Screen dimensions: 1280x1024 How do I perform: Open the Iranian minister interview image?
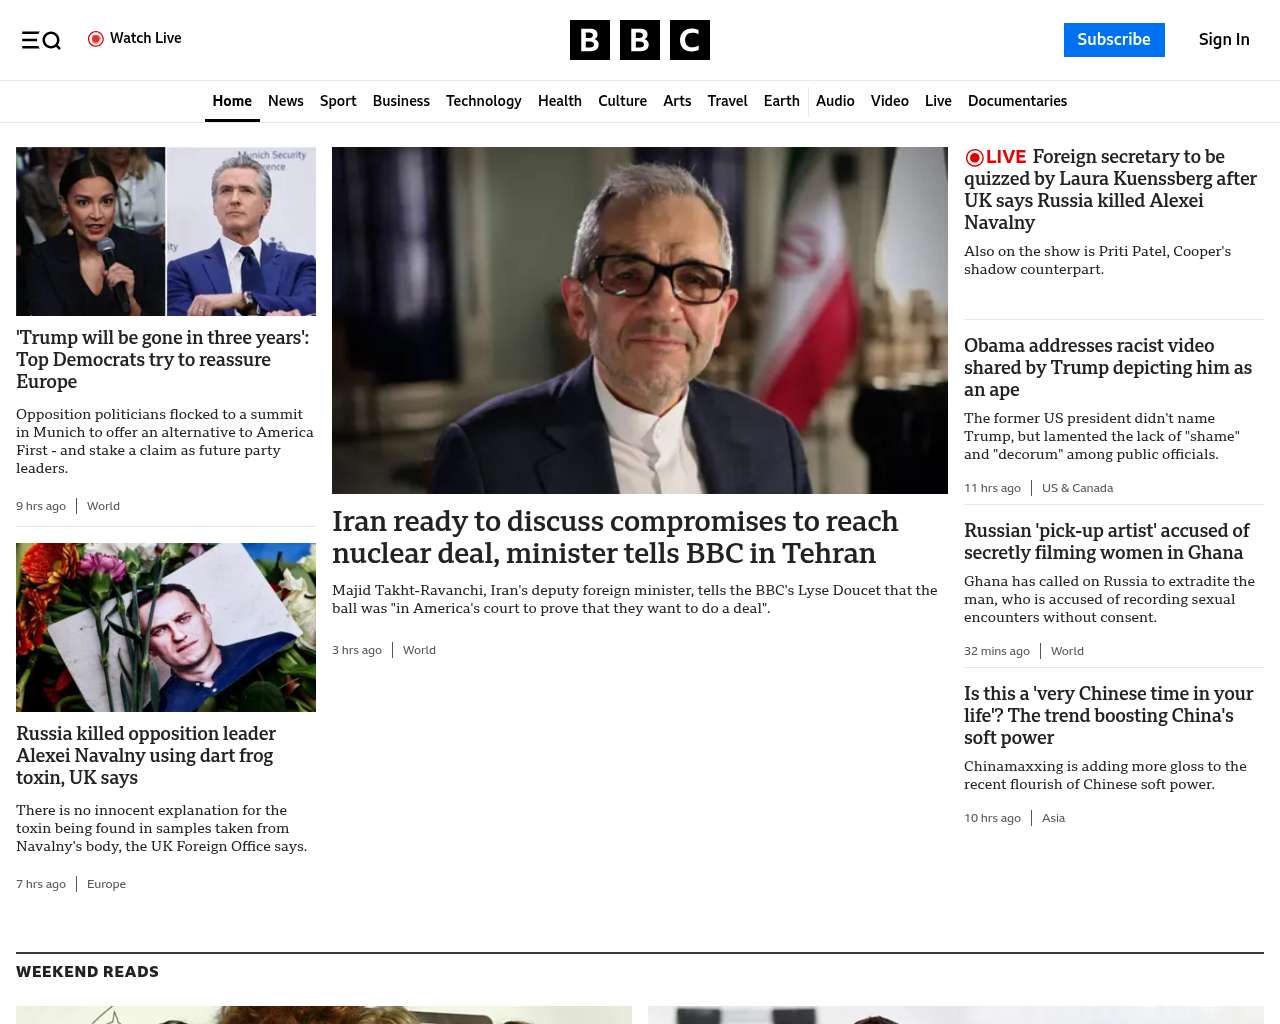(x=640, y=320)
